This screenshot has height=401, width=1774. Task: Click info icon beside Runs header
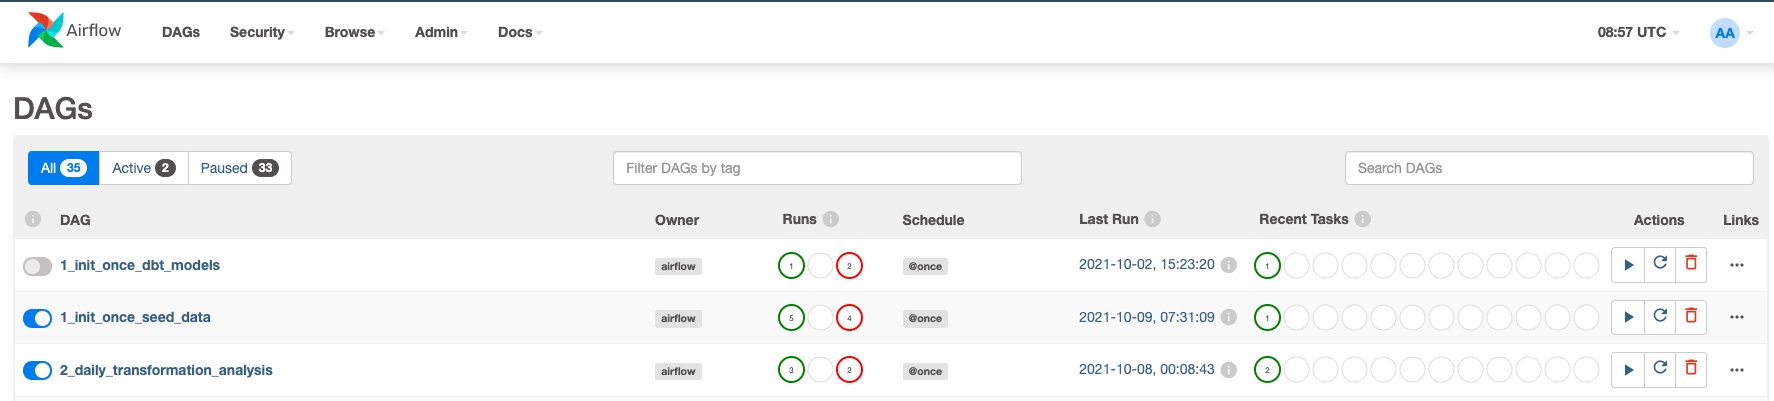coord(831,219)
